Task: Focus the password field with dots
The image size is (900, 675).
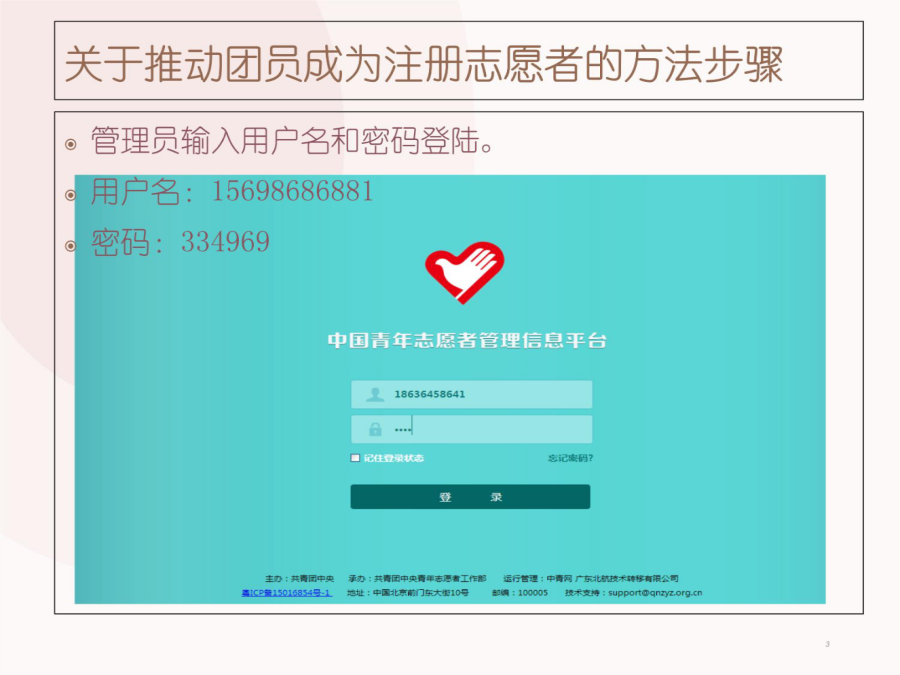Action: point(471,429)
